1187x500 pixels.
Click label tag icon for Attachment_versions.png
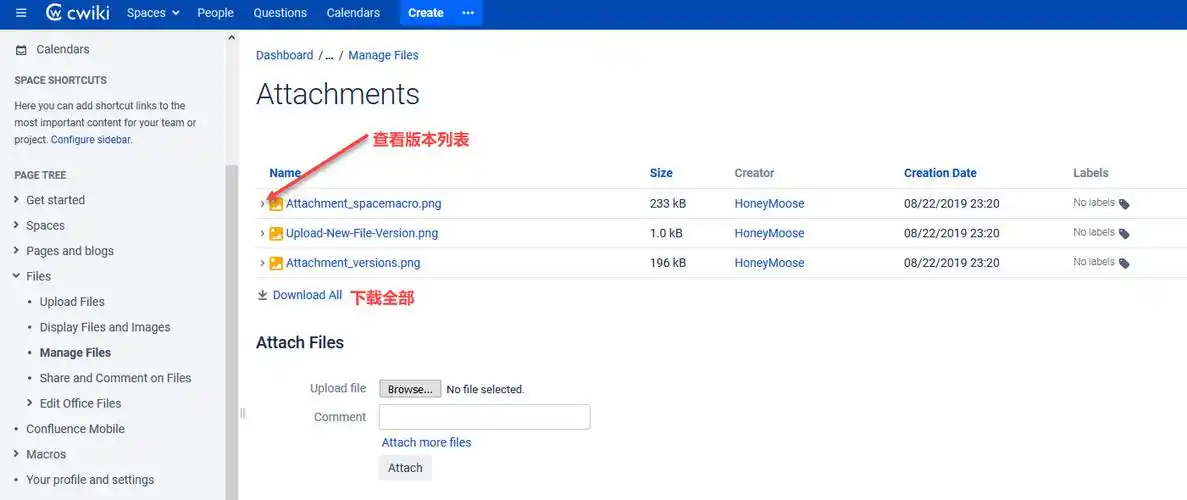click(1124, 263)
